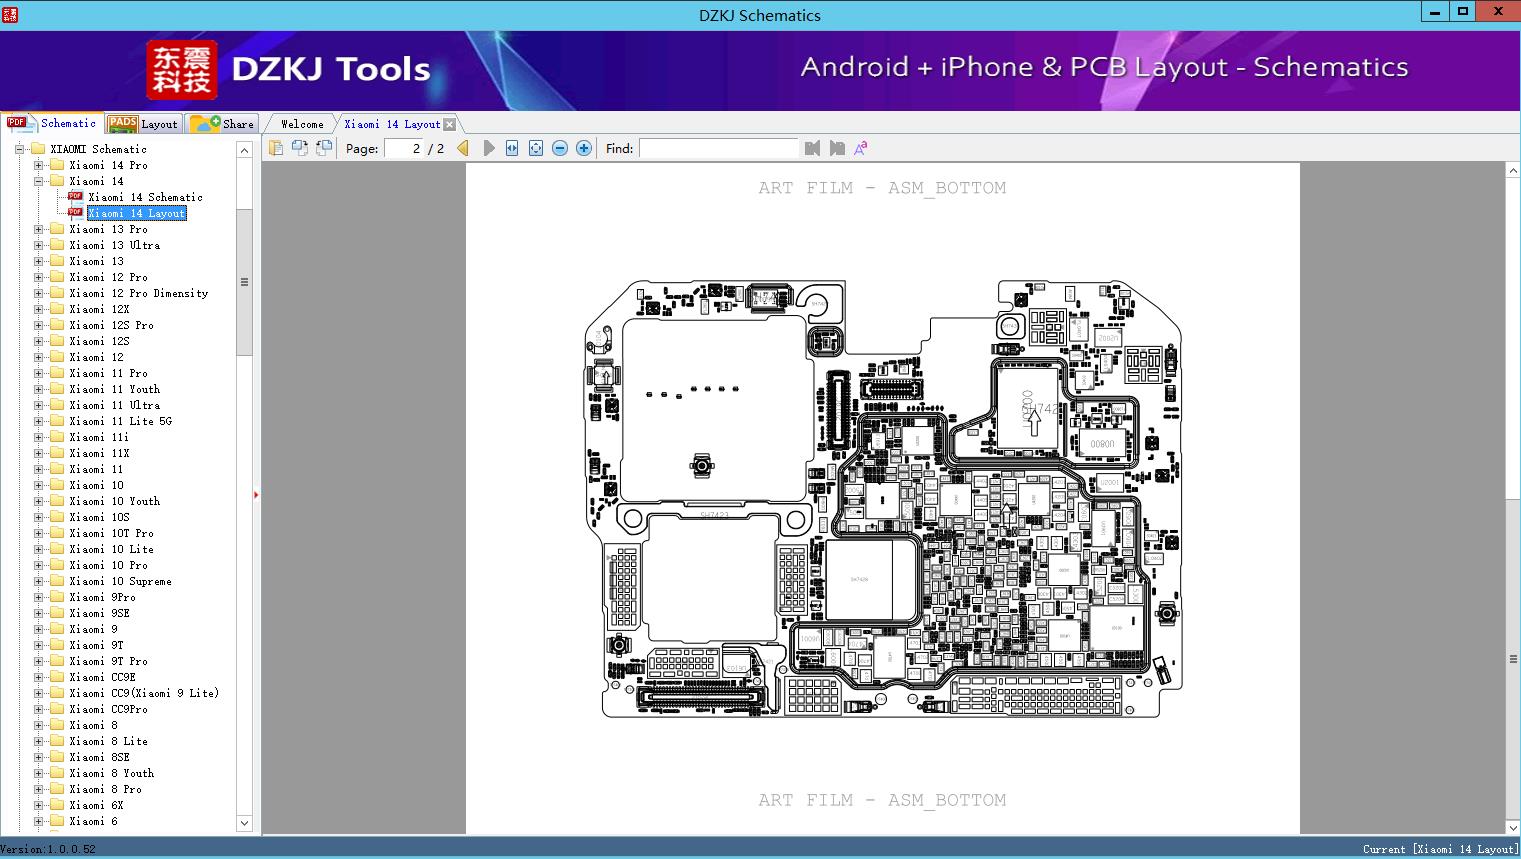Switch to the PADS Layout panel tab
Image resolution: width=1521 pixels, height=859 pixels.
pyautogui.click(x=142, y=123)
